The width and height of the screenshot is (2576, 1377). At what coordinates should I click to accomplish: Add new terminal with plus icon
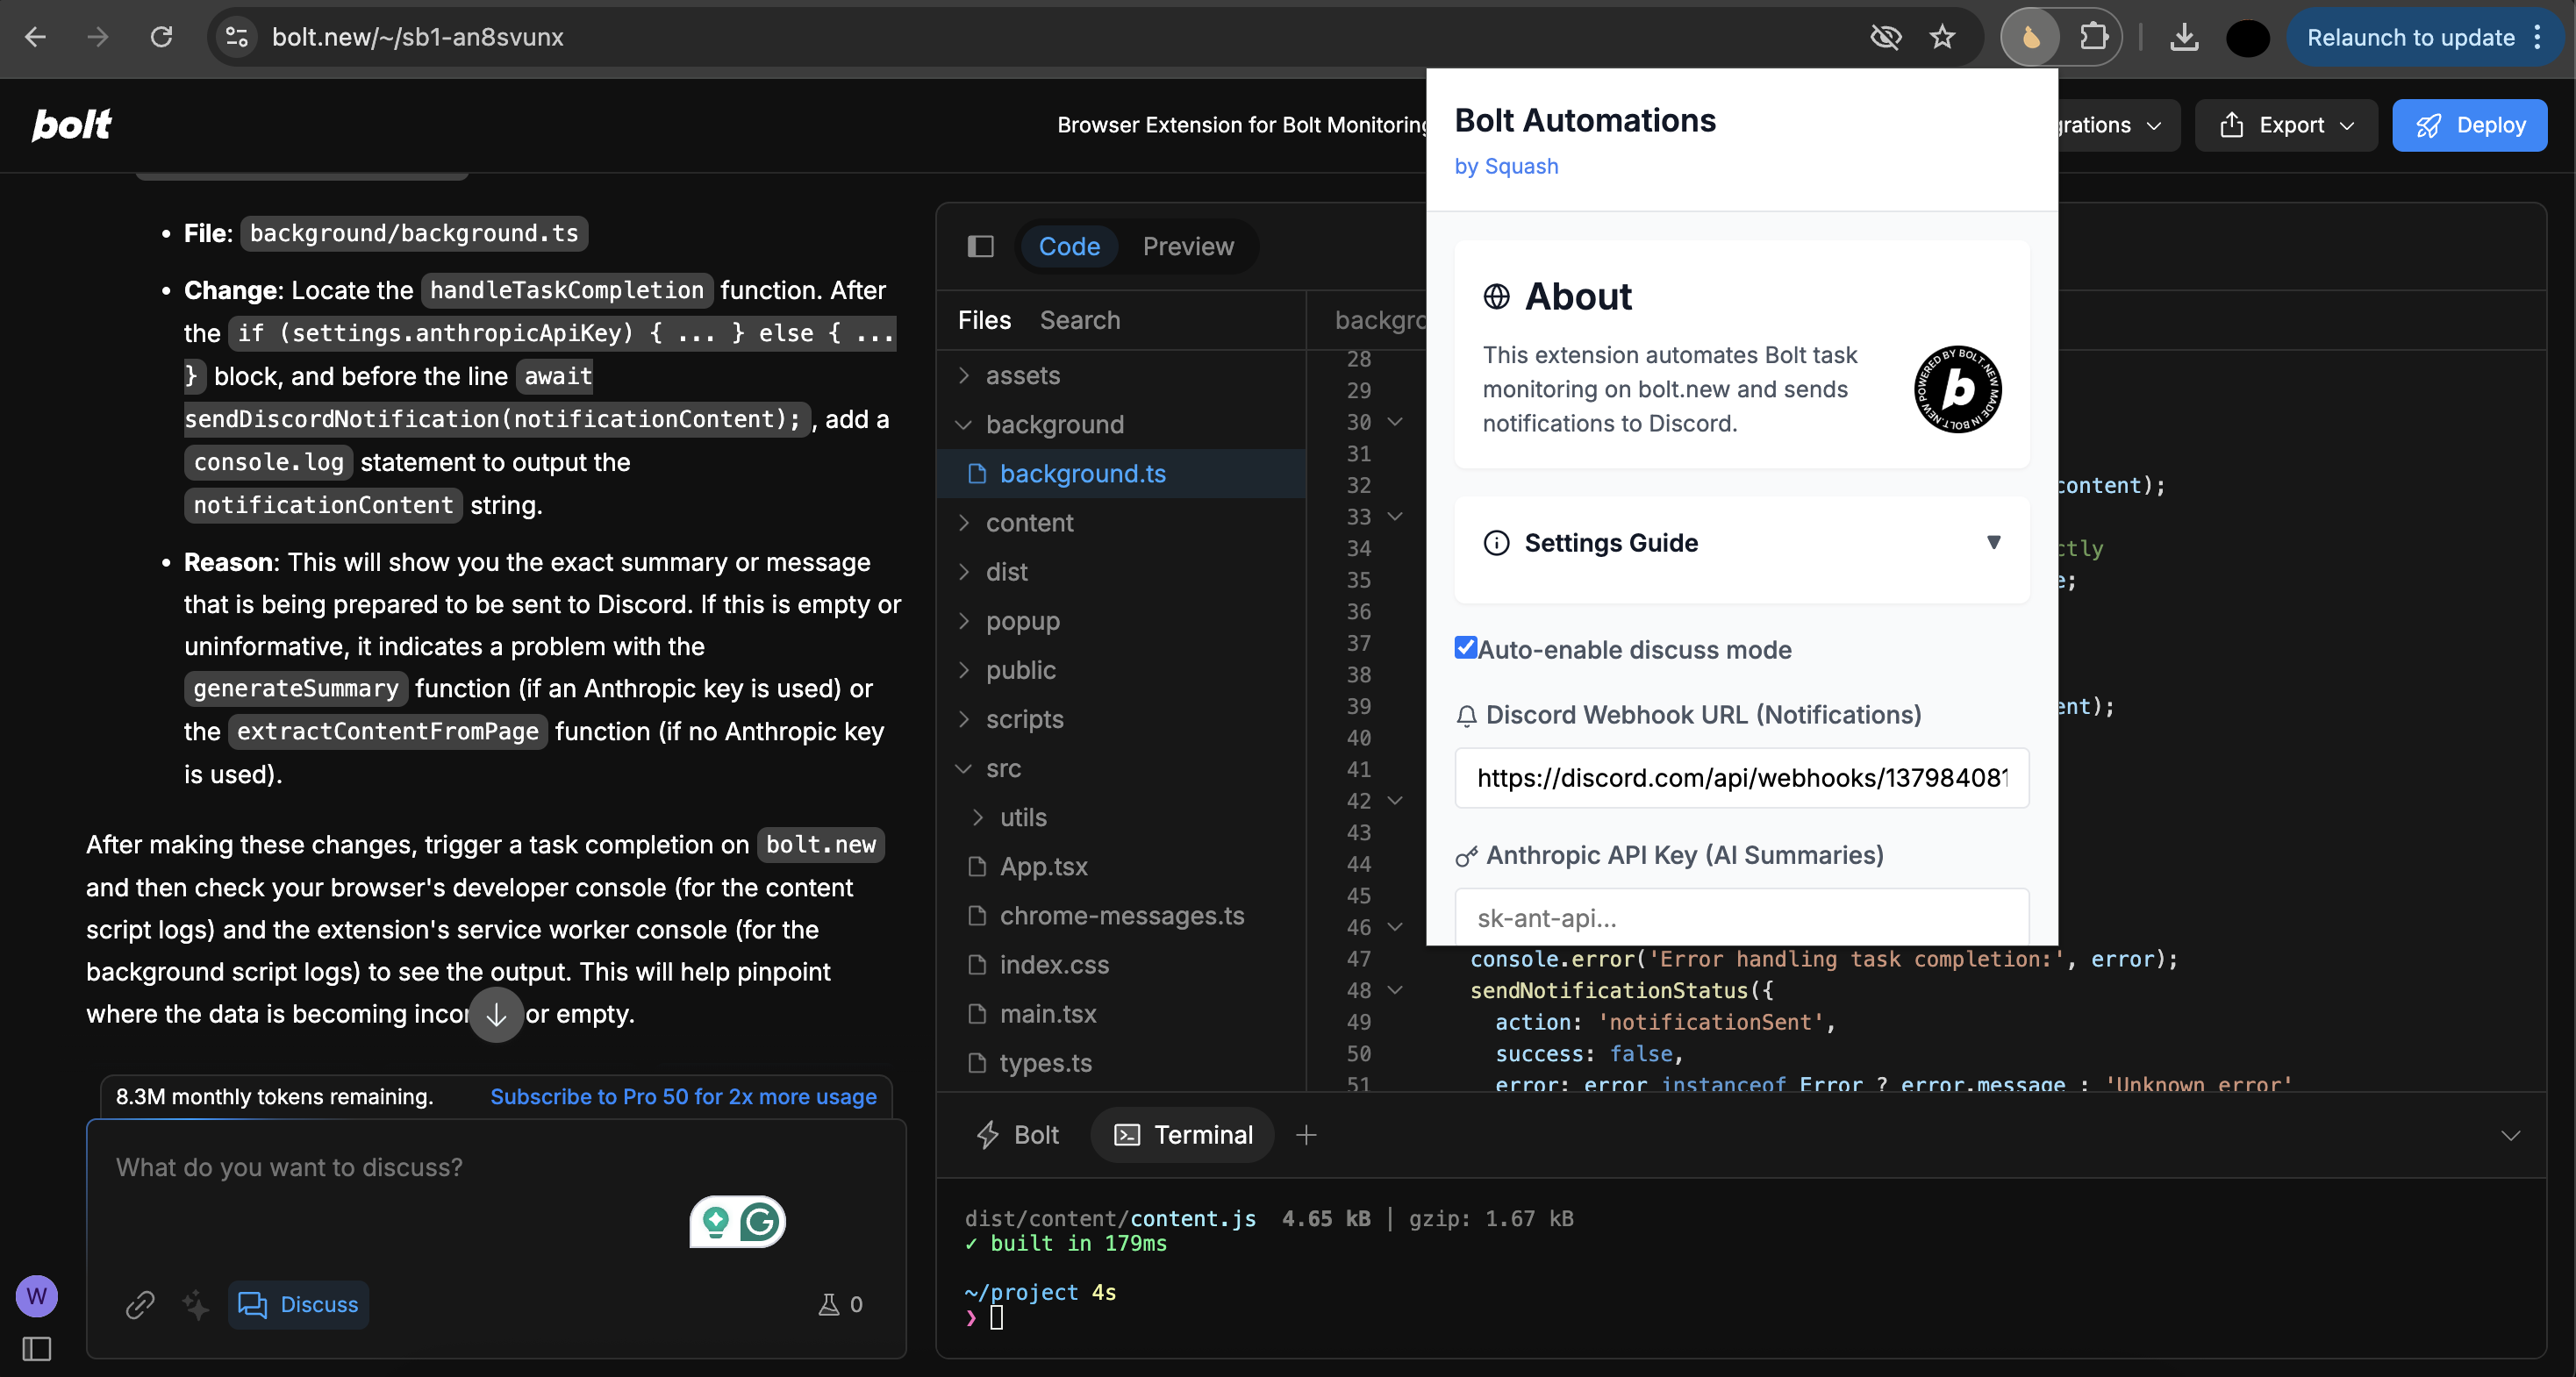[1306, 1134]
